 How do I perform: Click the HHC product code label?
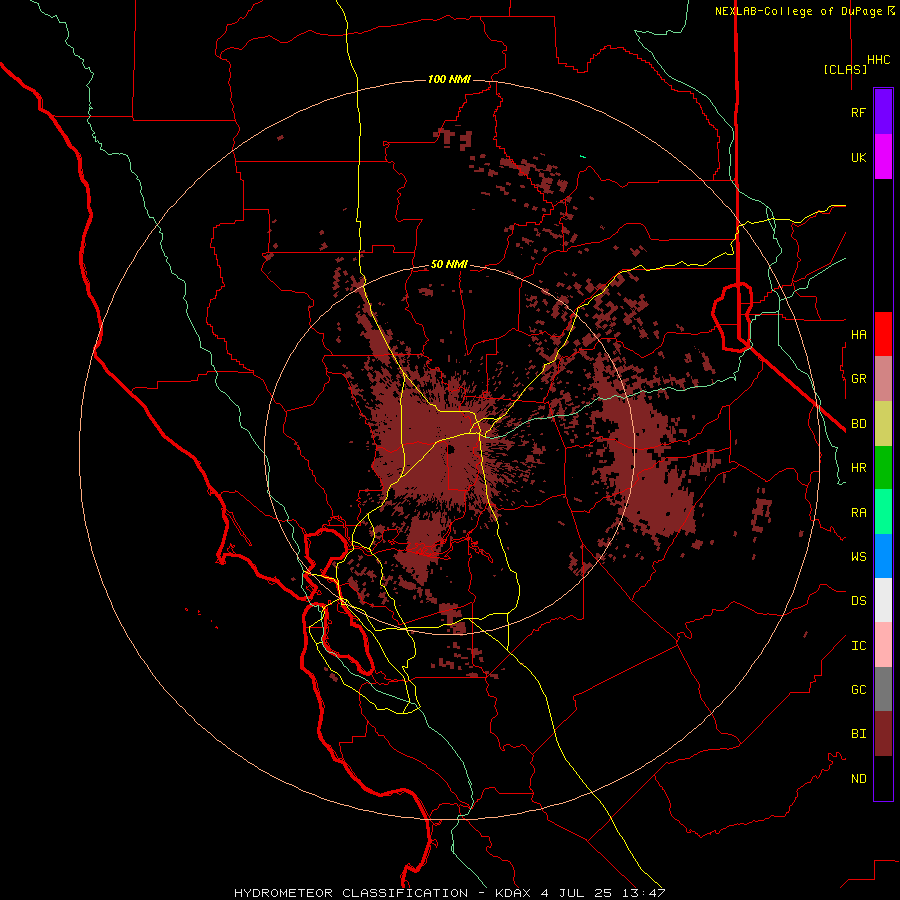[x=878, y=60]
